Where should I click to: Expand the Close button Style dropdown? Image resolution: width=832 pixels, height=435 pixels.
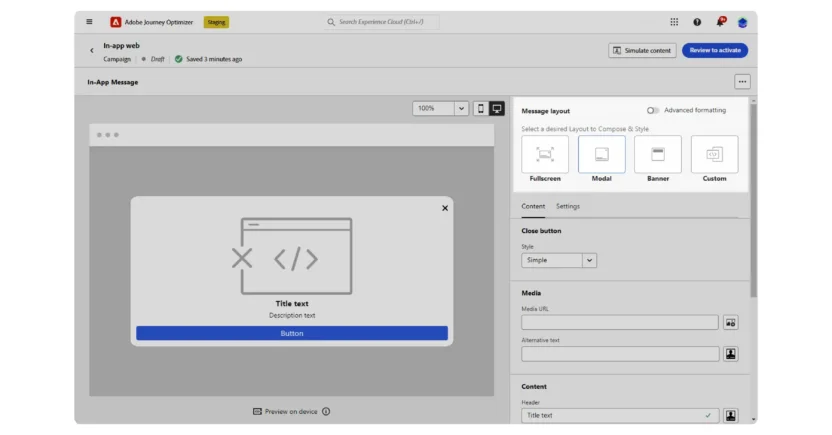coord(558,260)
